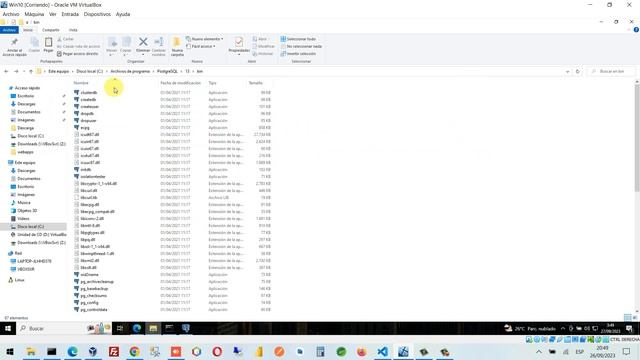Image resolution: width=640 pixels, height=360 pixels.
Task: Select Música in navigation pane
Action: click(24, 202)
